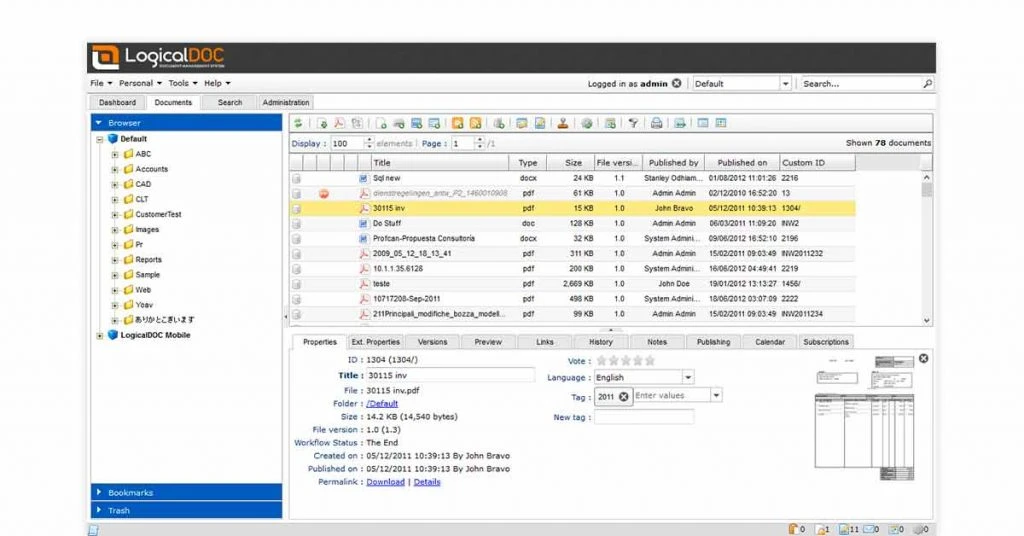Expand the CustomerTest folder node

(x=115, y=215)
